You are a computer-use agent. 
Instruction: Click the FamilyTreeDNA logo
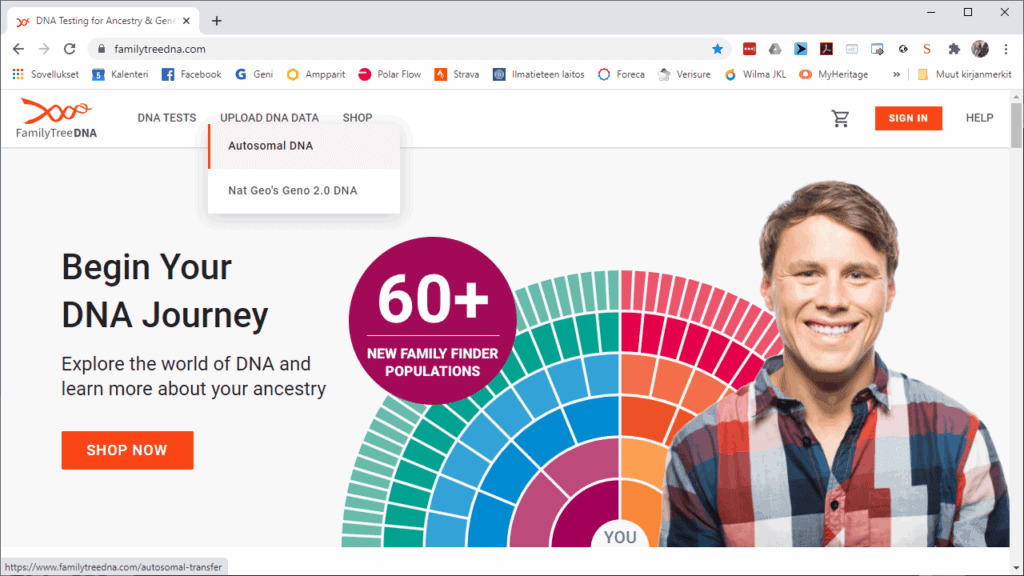(56, 118)
